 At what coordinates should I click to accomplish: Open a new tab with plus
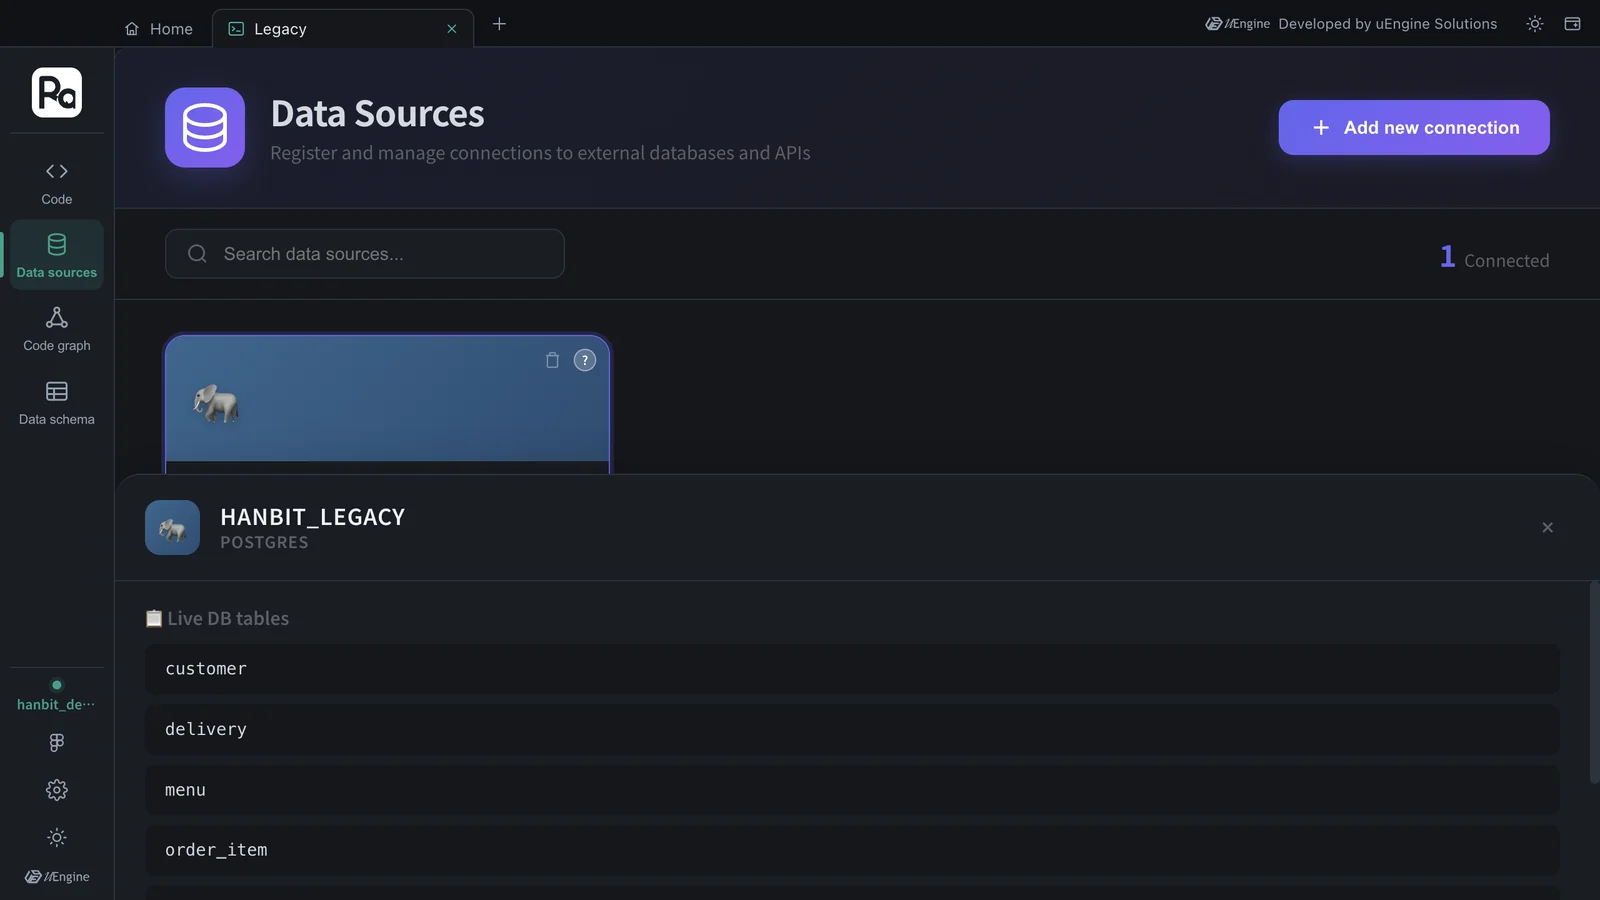click(x=499, y=24)
